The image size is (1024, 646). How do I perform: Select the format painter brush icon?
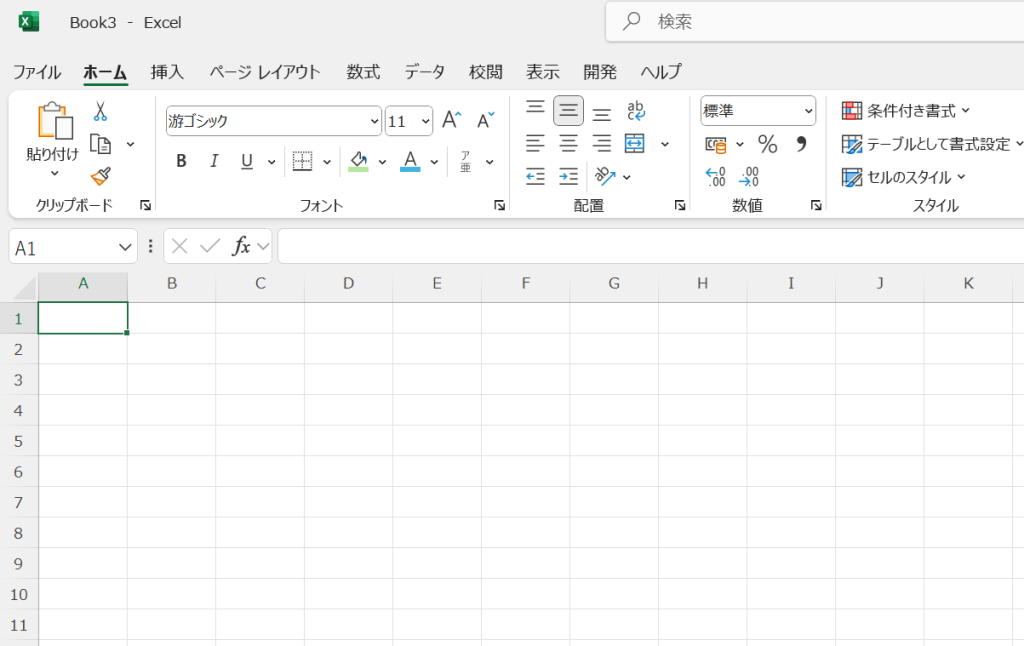tap(100, 176)
